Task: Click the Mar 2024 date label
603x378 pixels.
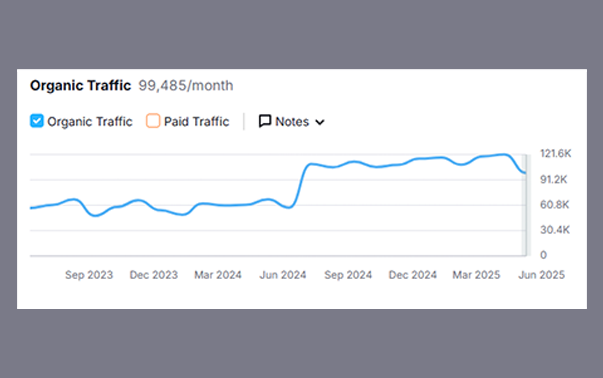Action: pos(218,275)
